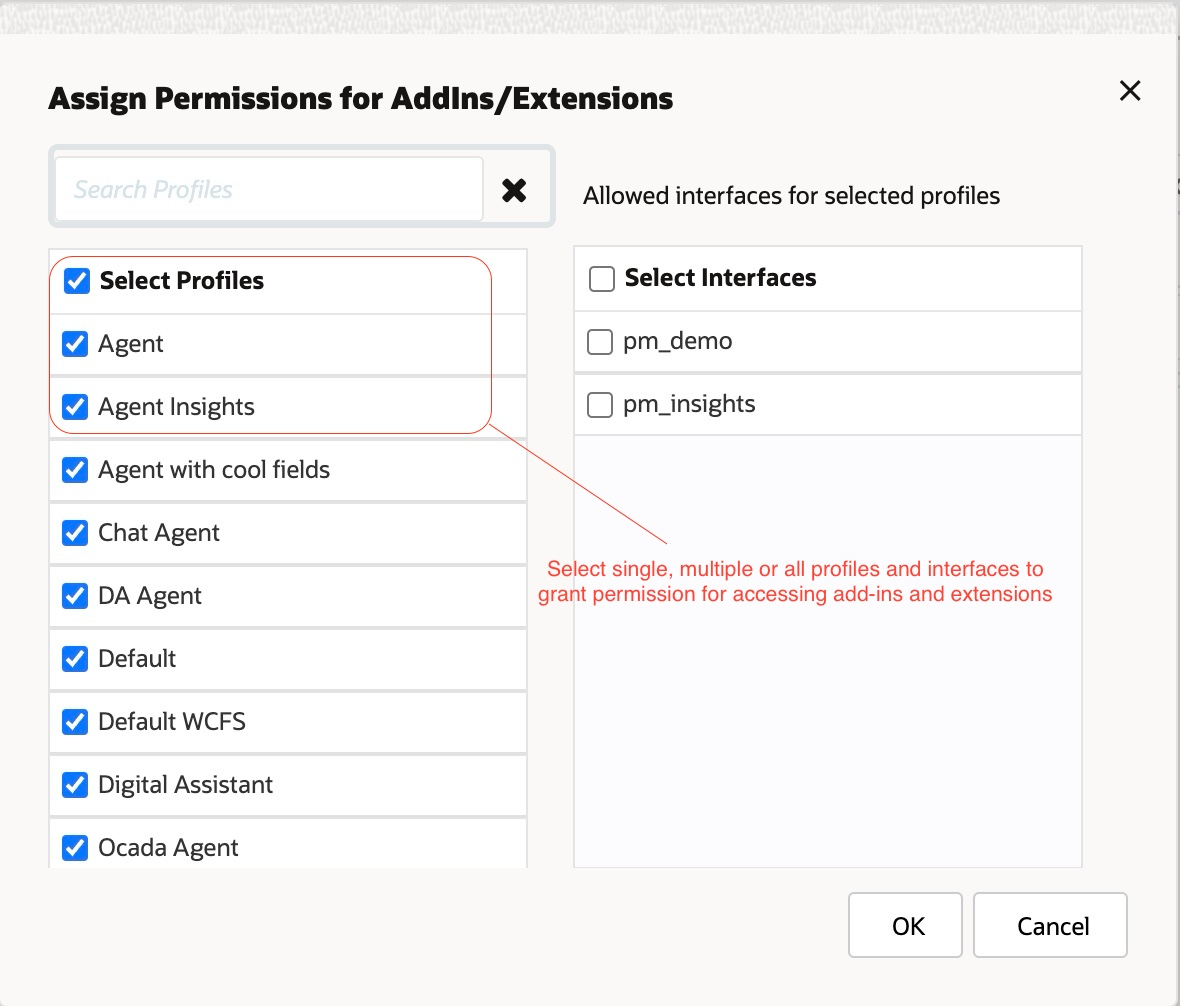Uncheck the Agent profile
1180x1006 pixels.
pyautogui.click(x=76, y=343)
